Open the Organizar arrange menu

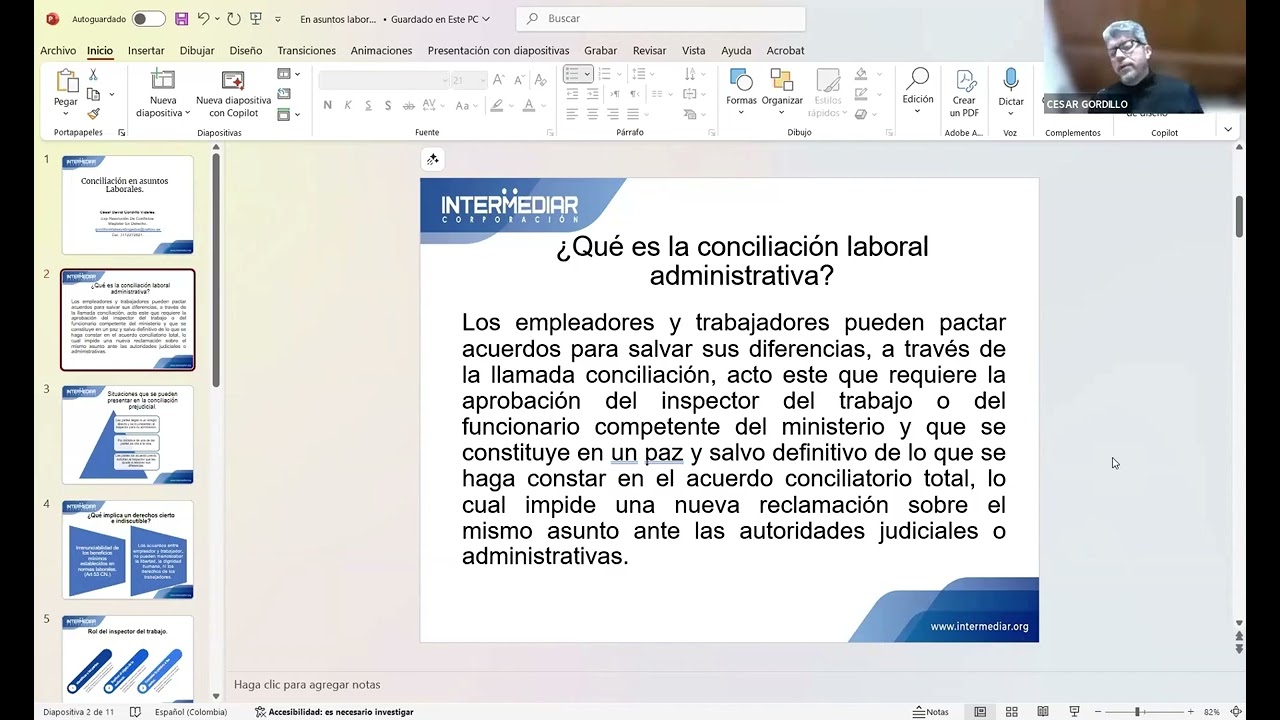click(782, 92)
